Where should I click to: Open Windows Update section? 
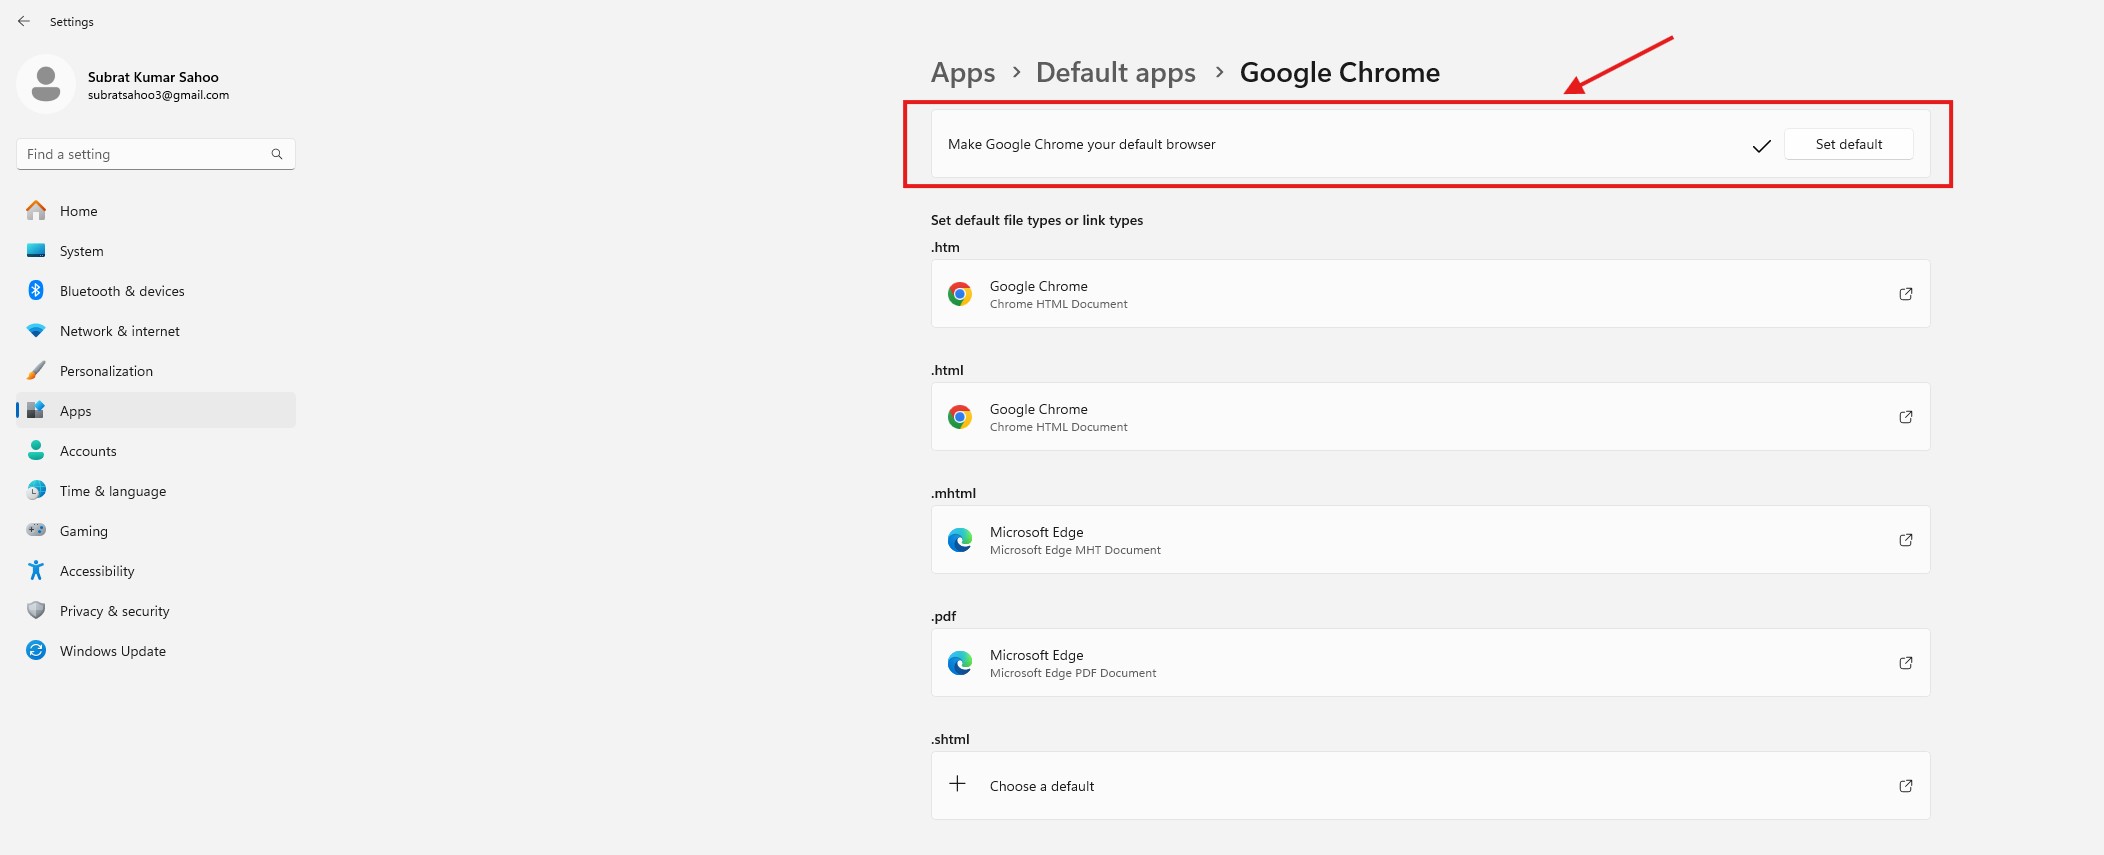pyautogui.click(x=112, y=651)
